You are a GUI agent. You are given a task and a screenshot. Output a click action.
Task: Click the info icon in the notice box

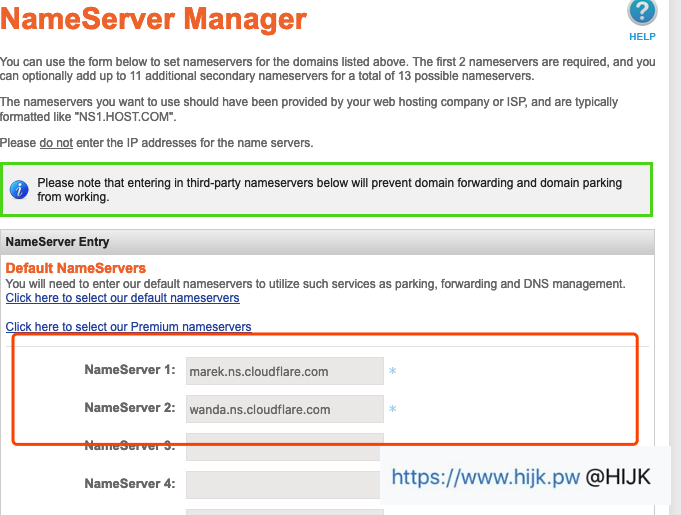click(18, 190)
